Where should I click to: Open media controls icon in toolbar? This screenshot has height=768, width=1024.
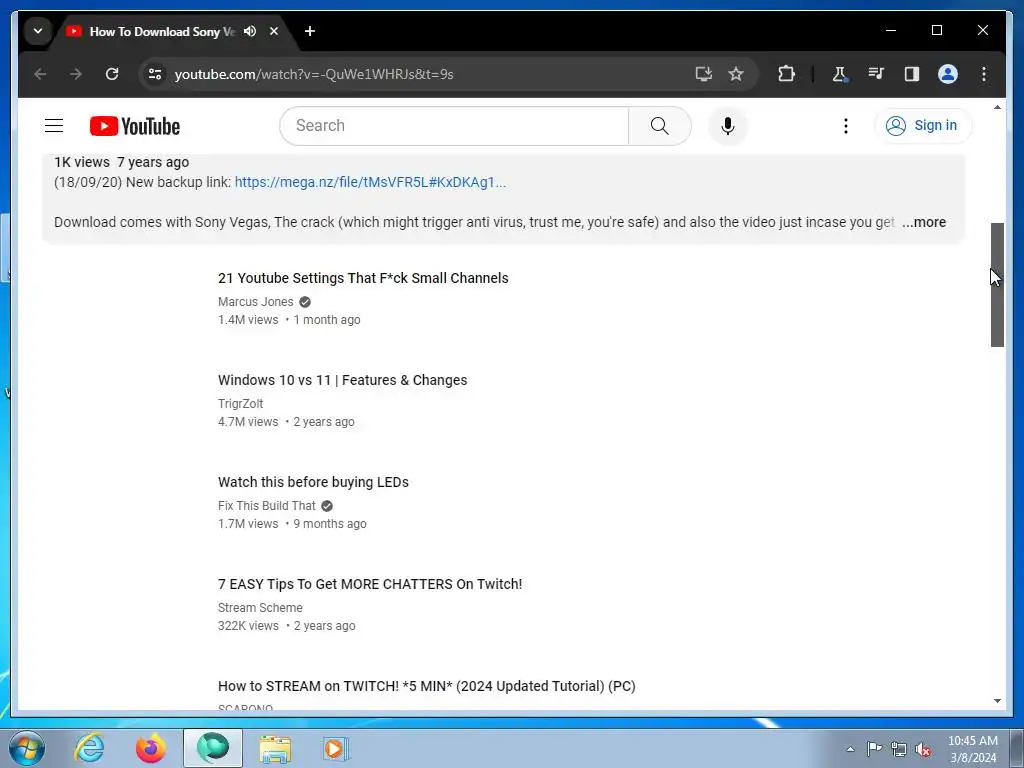(x=876, y=74)
